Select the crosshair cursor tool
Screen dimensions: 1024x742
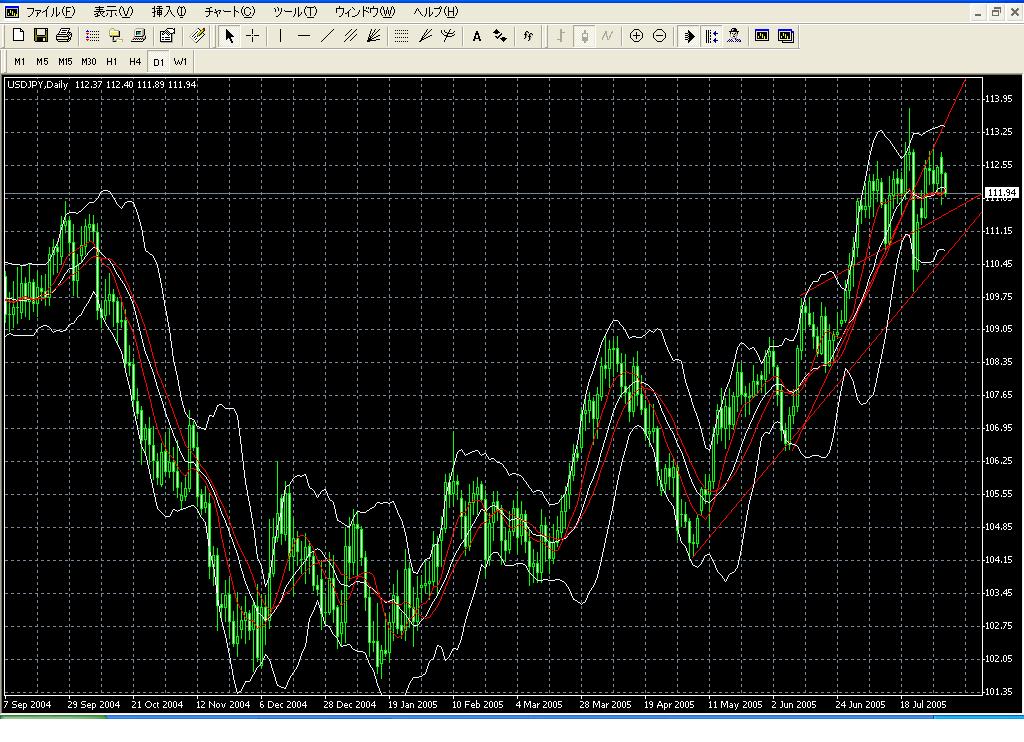pyautogui.click(x=253, y=36)
